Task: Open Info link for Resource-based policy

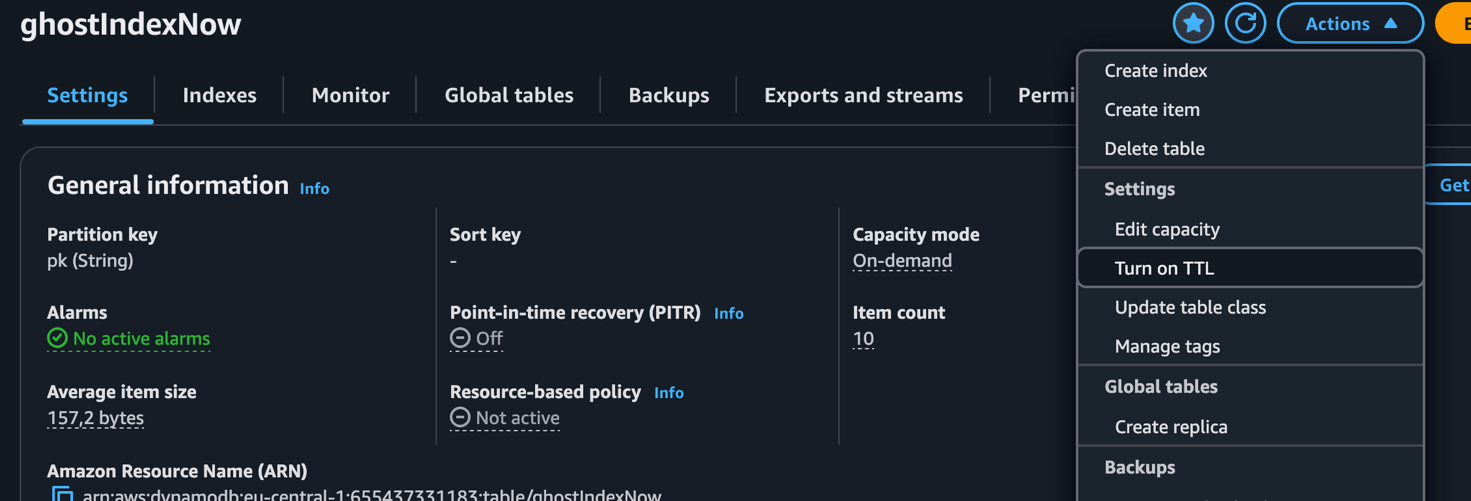Action: [x=669, y=393]
